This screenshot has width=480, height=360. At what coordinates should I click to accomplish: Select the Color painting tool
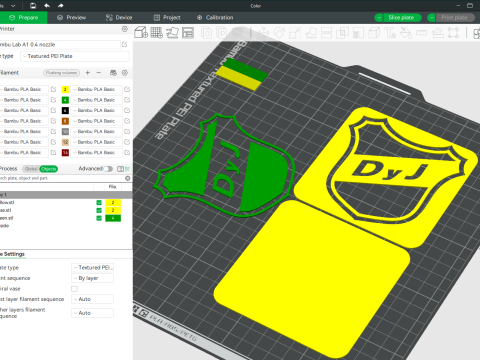(406, 33)
